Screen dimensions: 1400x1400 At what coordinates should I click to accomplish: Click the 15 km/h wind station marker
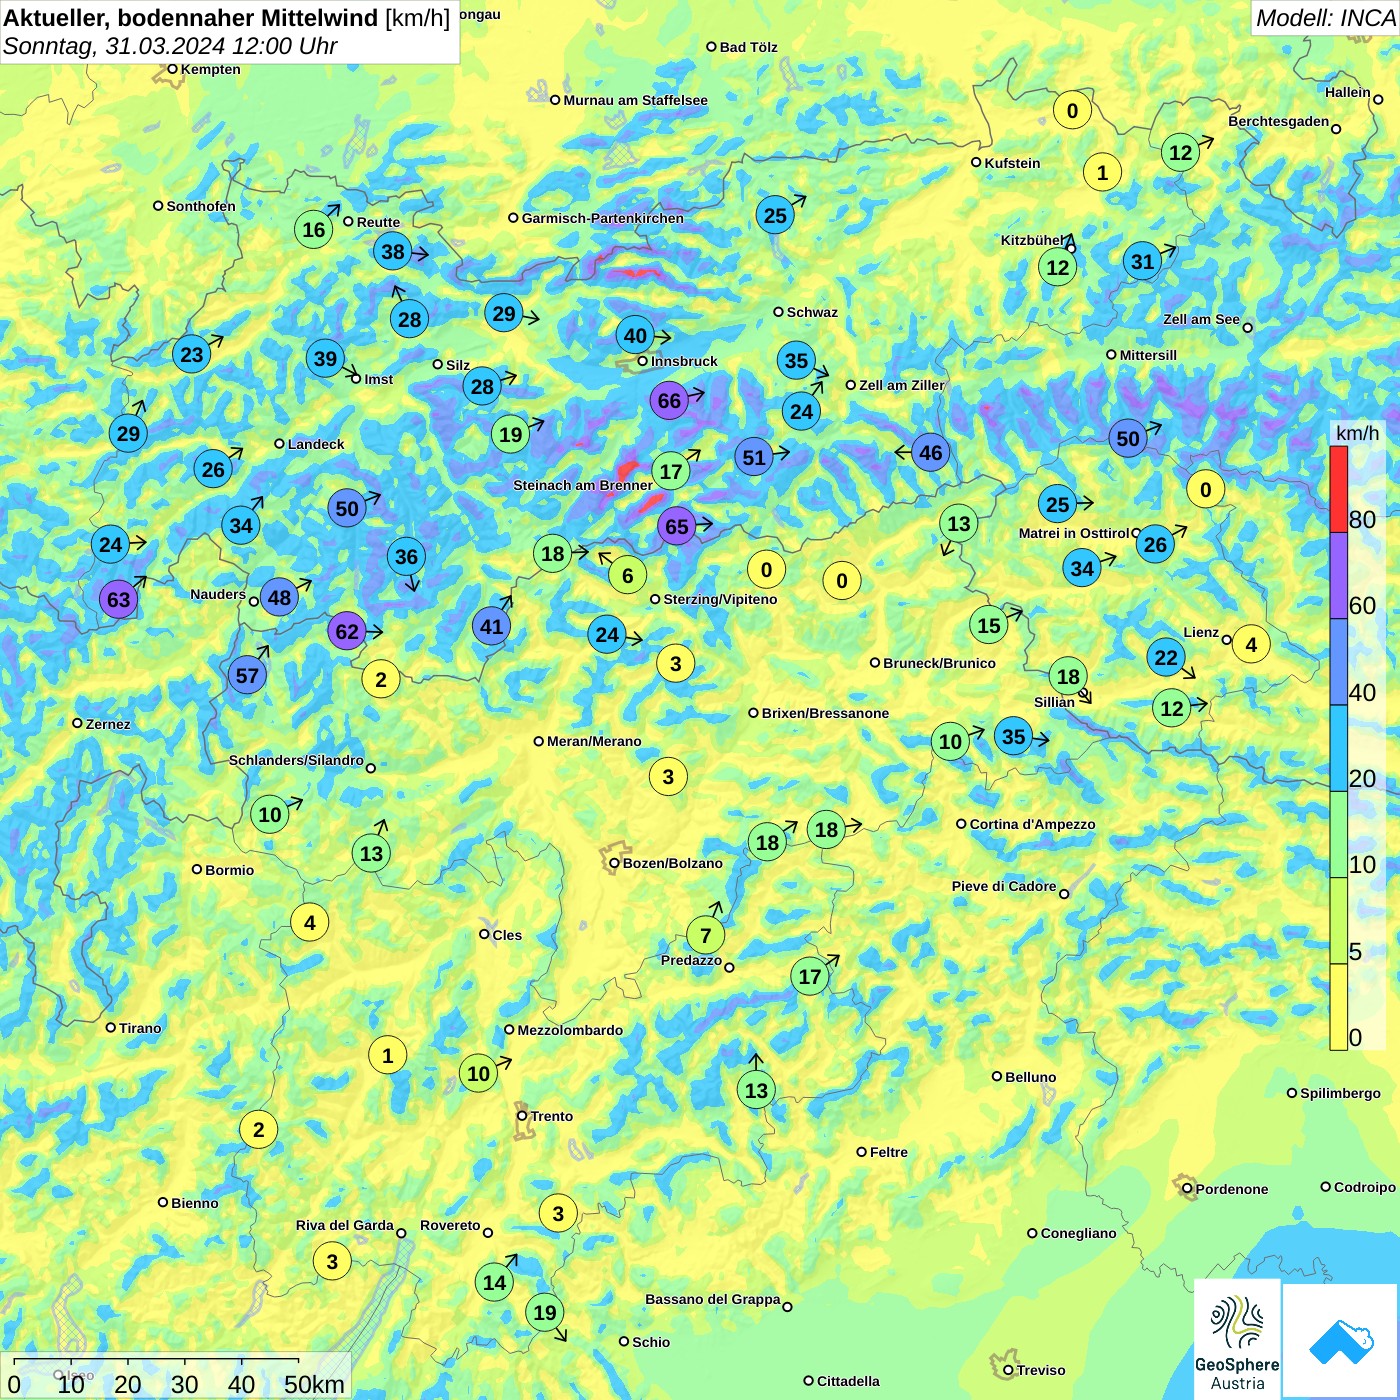(988, 625)
